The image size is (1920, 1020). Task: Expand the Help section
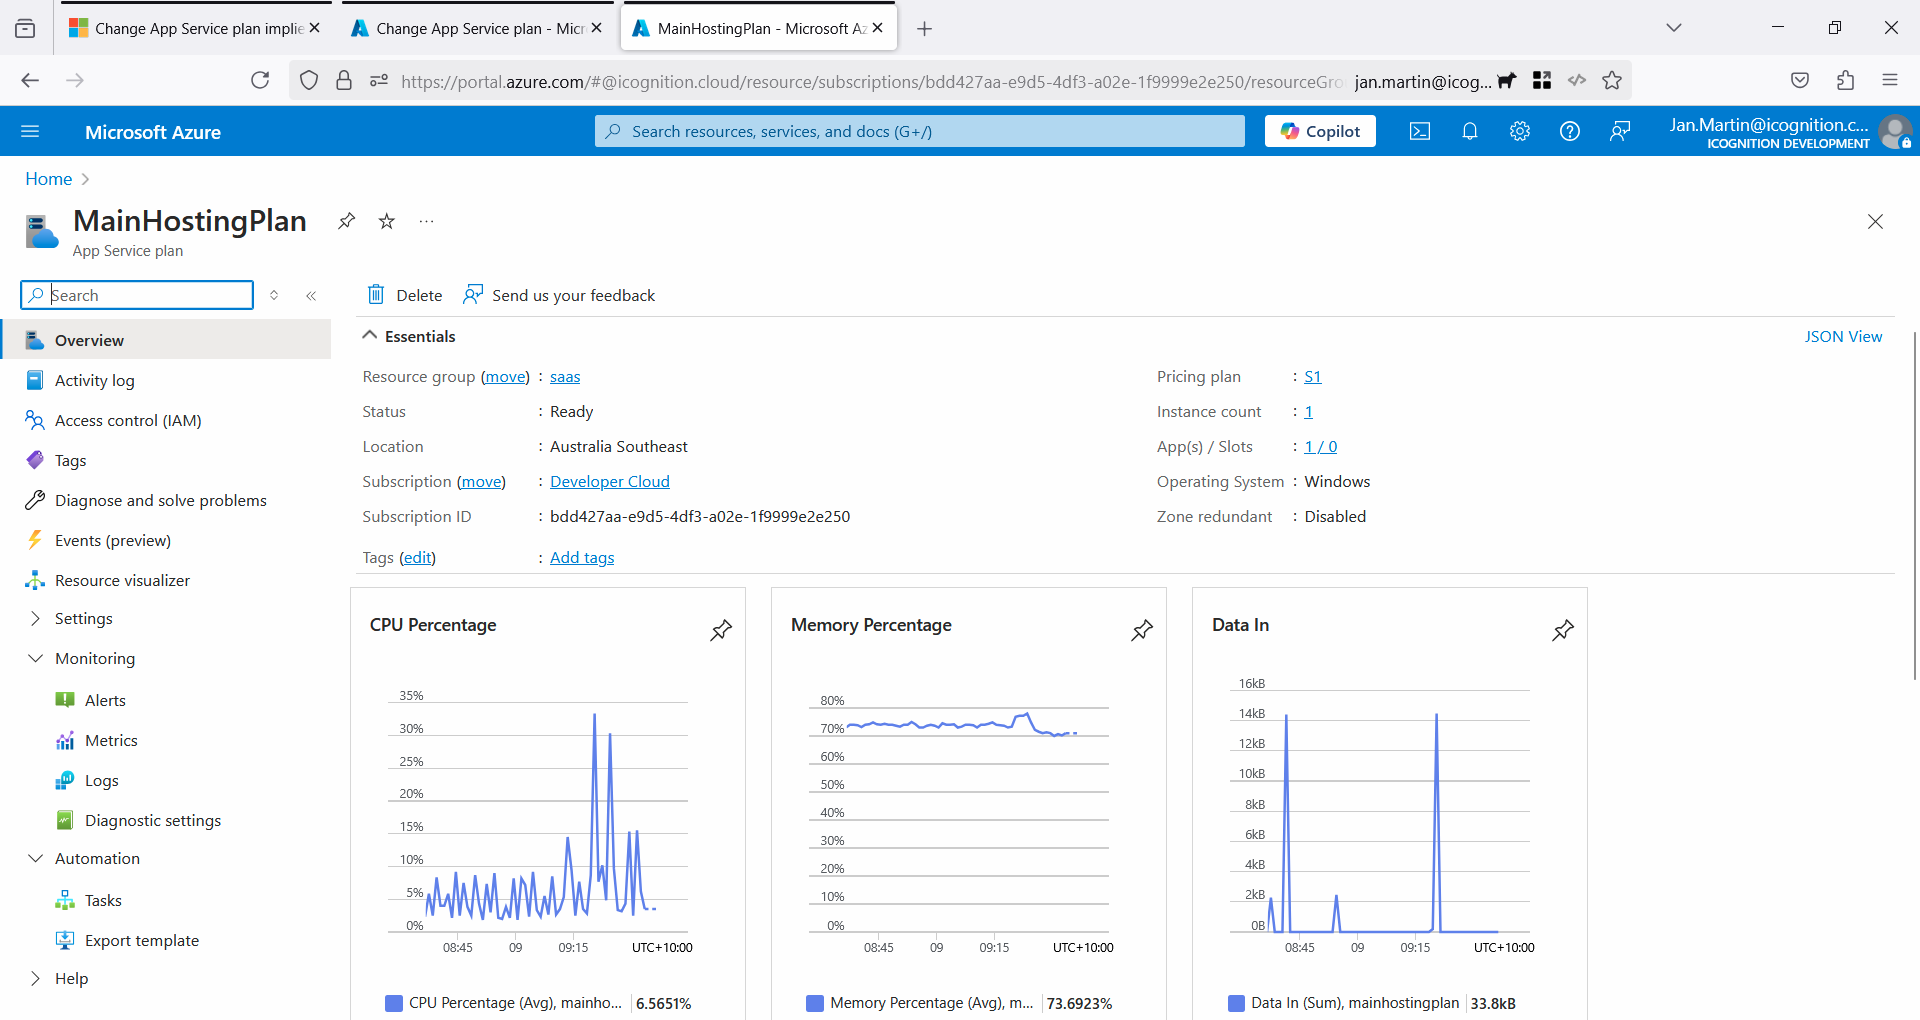tap(70, 978)
